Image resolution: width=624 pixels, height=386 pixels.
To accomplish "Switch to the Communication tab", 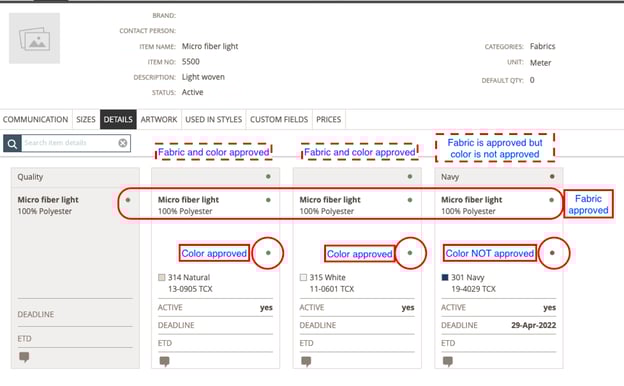I will tap(35, 119).
